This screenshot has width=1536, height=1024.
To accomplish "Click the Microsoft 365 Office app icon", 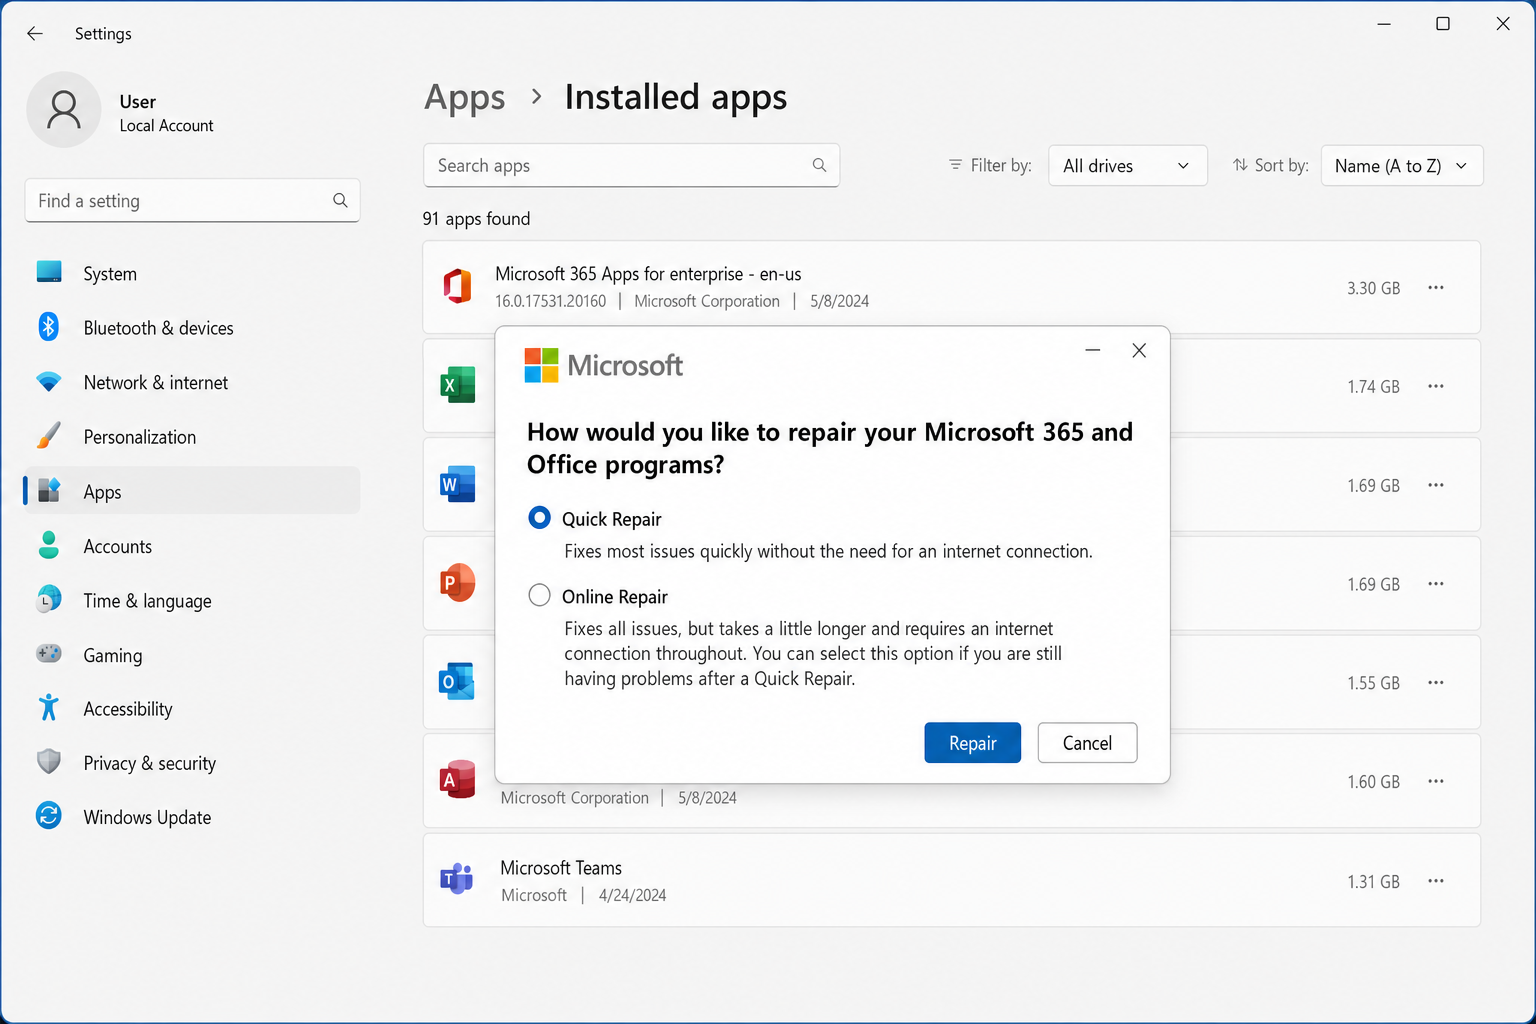I will pyautogui.click(x=458, y=286).
